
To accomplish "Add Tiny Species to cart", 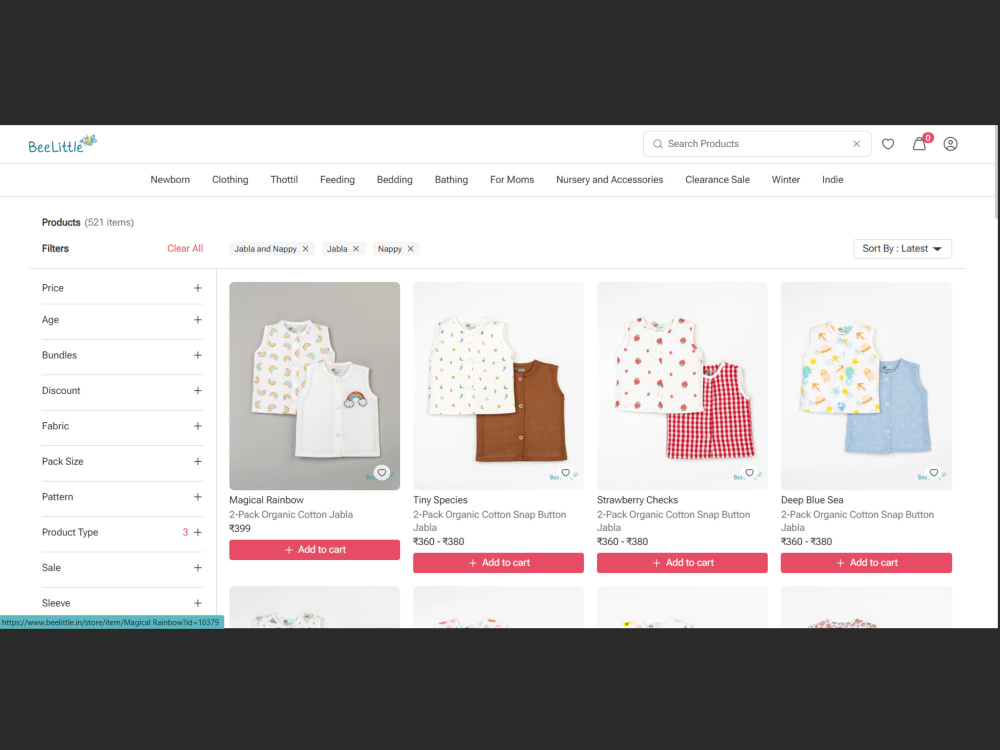I will [498, 563].
